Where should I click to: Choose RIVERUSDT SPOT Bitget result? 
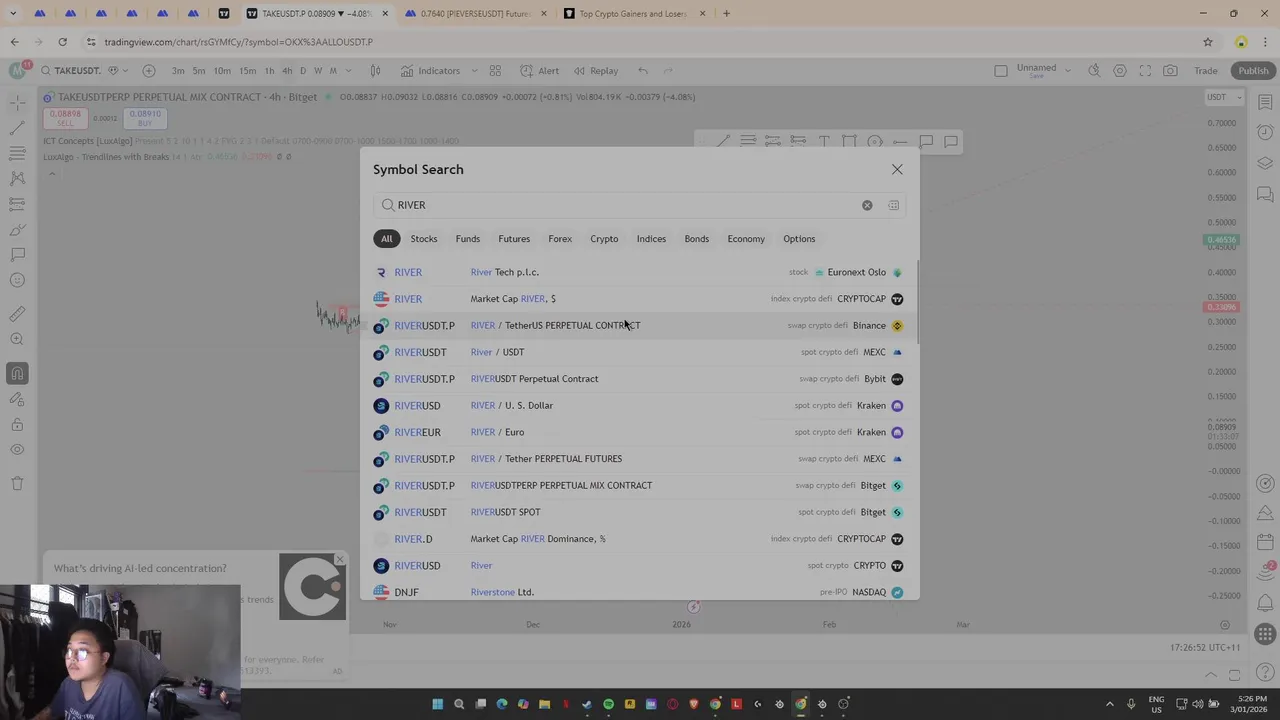click(x=638, y=512)
